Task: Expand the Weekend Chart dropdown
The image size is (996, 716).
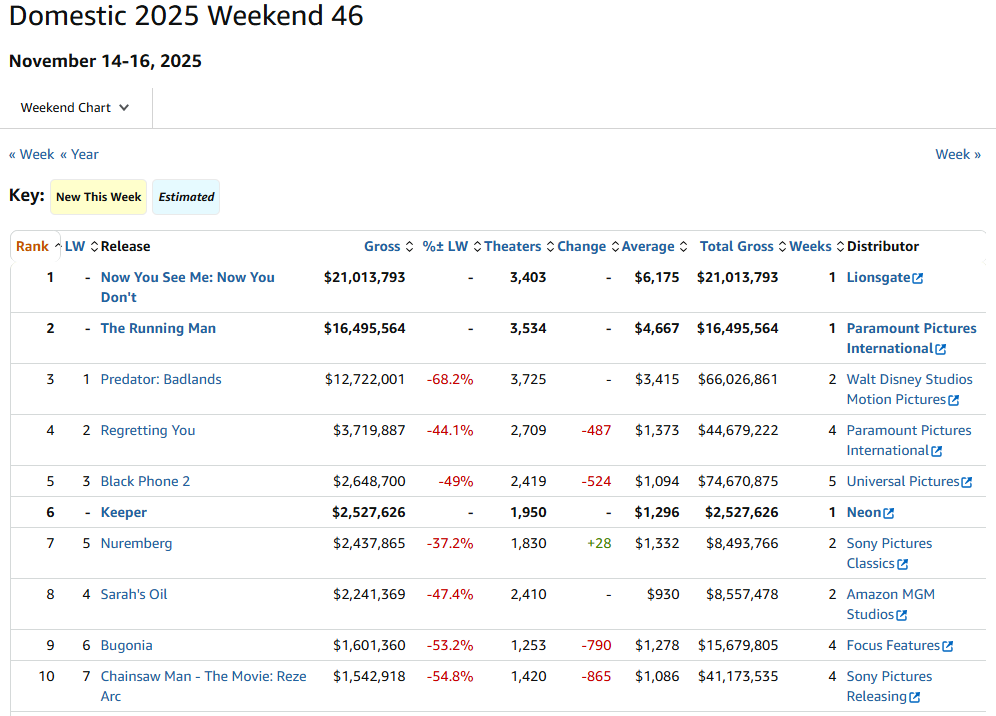Action: [x=76, y=108]
